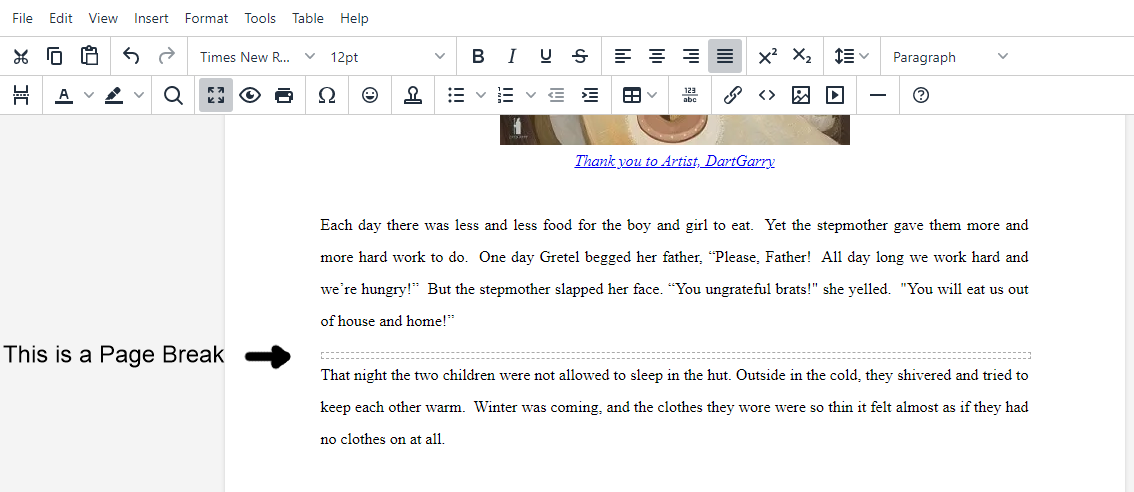Open the 12pt font size dropdown
Image resolution: width=1134 pixels, height=492 pixels.
coord(387,56)
